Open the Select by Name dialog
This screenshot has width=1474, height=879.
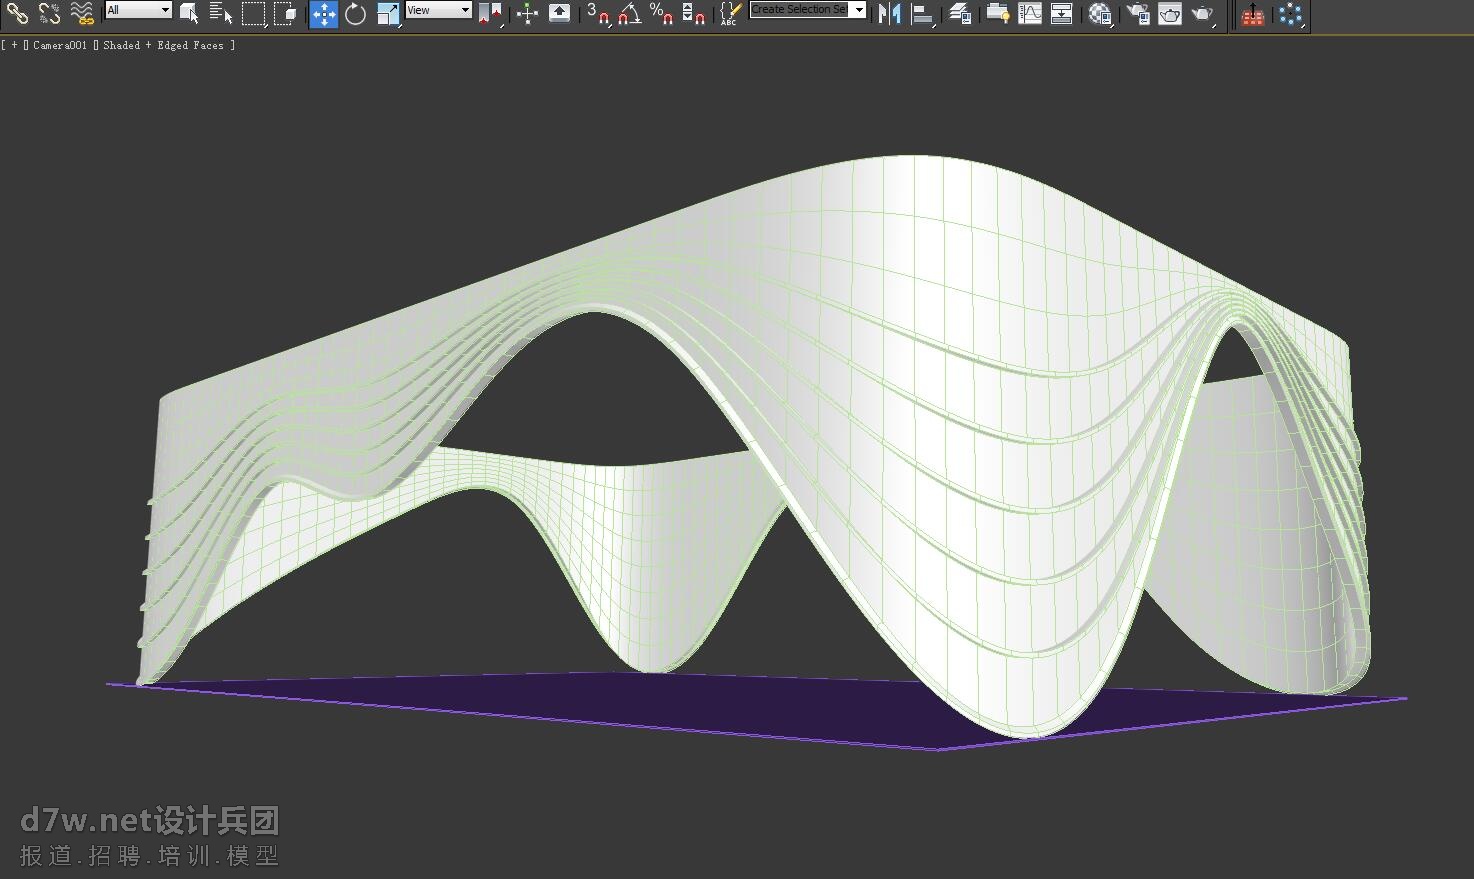(x=221, y=13)
